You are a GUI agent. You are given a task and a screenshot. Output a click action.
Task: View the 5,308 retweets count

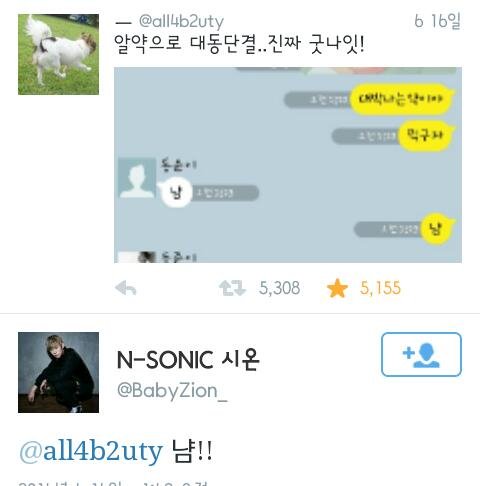click(279, 288)
